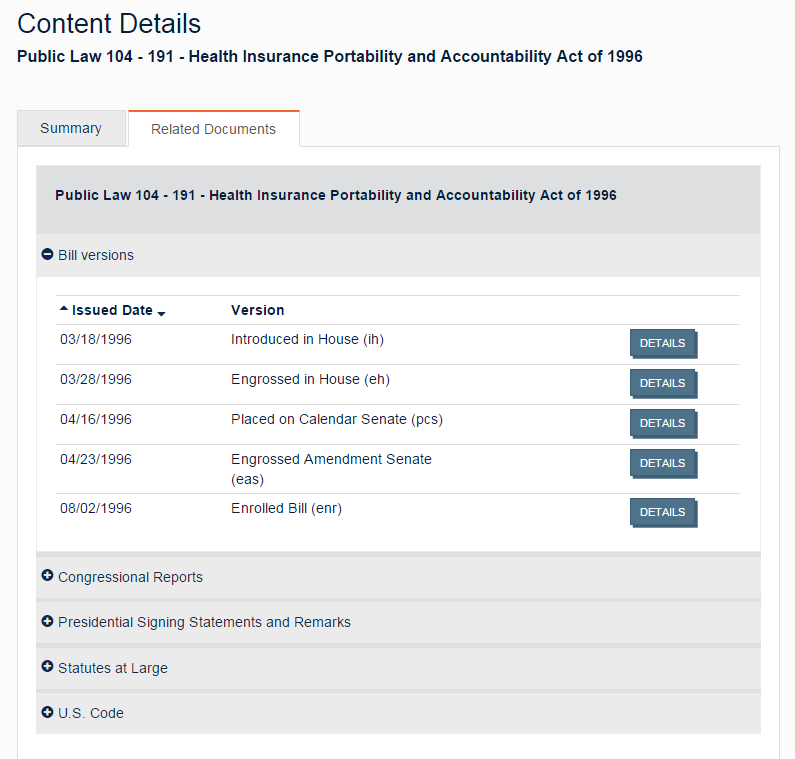Click the U.S. Code plus icon
Viewport: 795px width, 759px height.
47,712
